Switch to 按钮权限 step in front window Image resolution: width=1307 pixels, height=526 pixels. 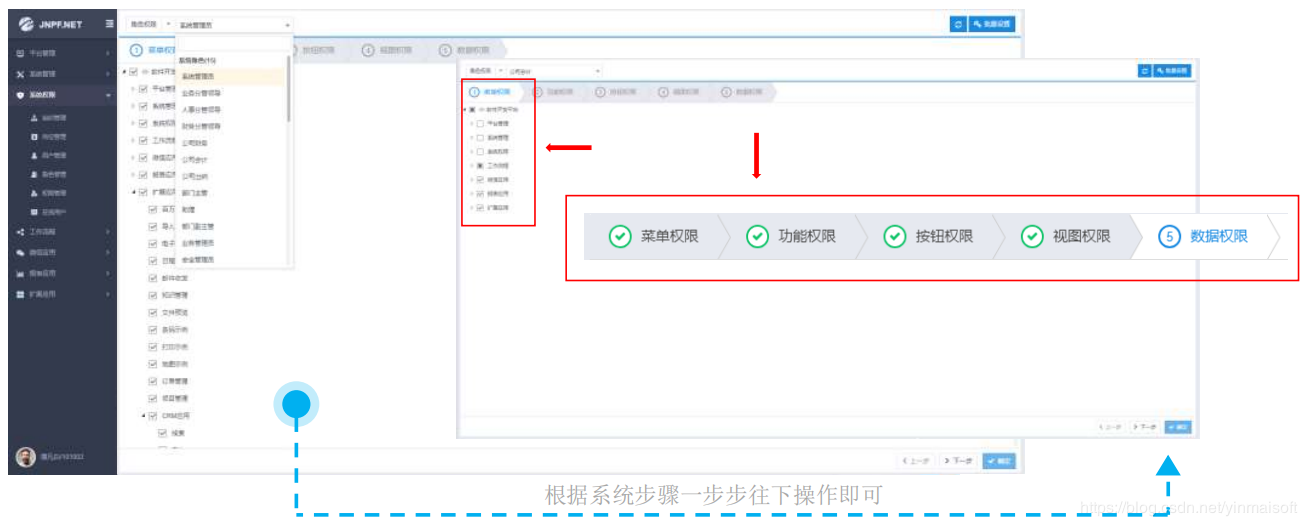[x=615, y=91]
